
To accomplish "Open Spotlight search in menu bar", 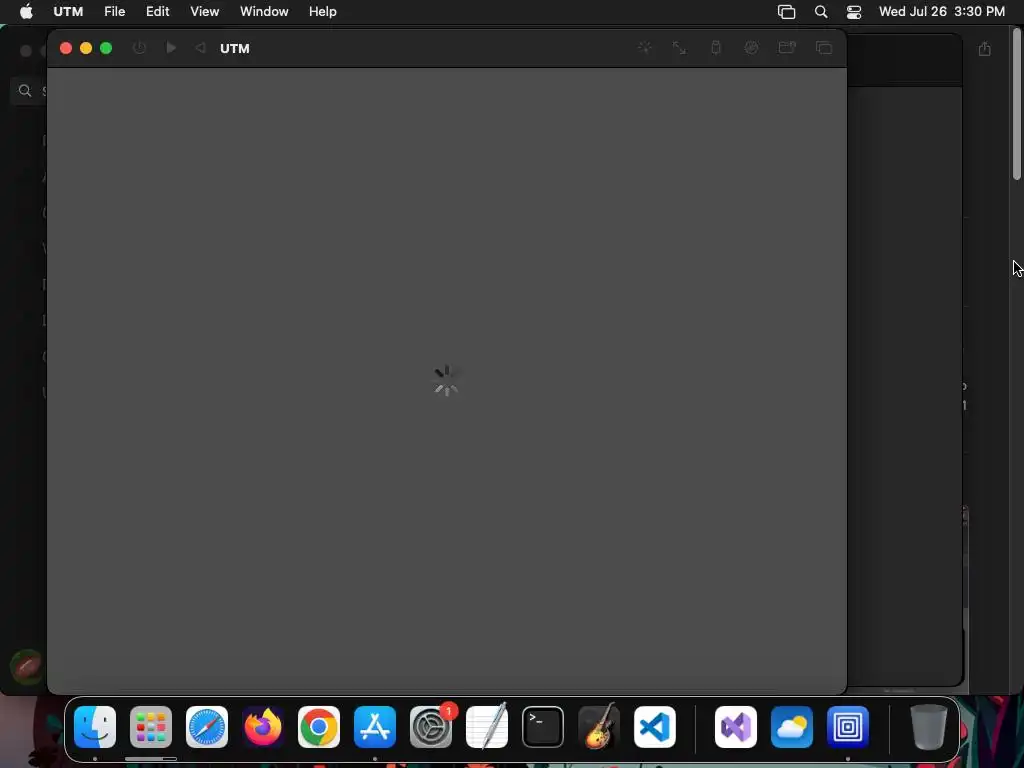I will [x=821, y=12].
